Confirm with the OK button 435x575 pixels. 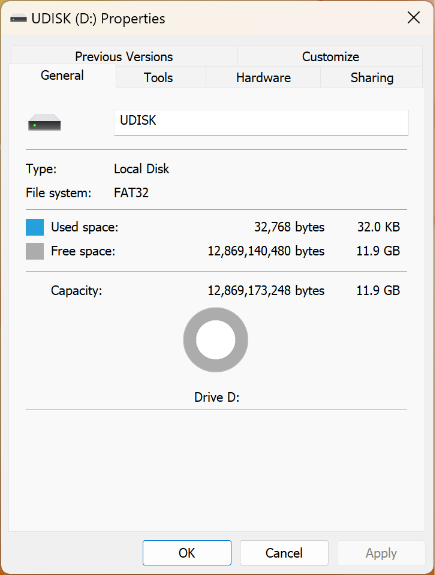pyautogui.click(x=187, y=553)
